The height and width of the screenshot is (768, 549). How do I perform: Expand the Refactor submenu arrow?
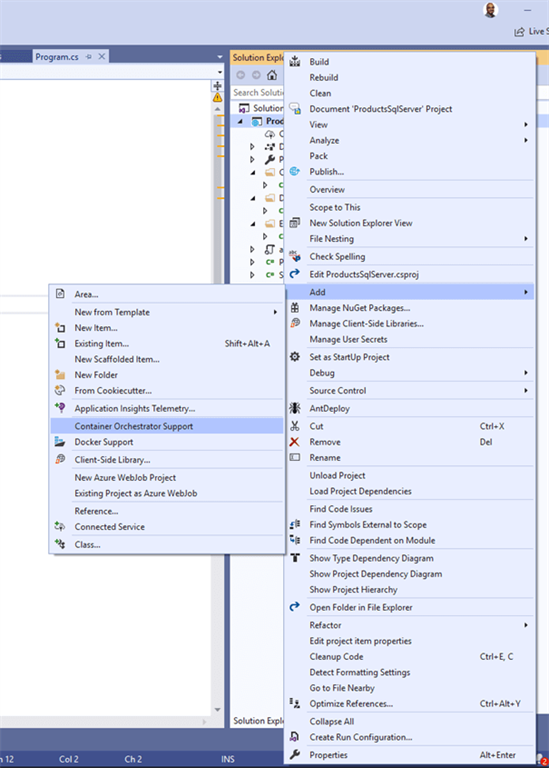(x=526, y=625)
